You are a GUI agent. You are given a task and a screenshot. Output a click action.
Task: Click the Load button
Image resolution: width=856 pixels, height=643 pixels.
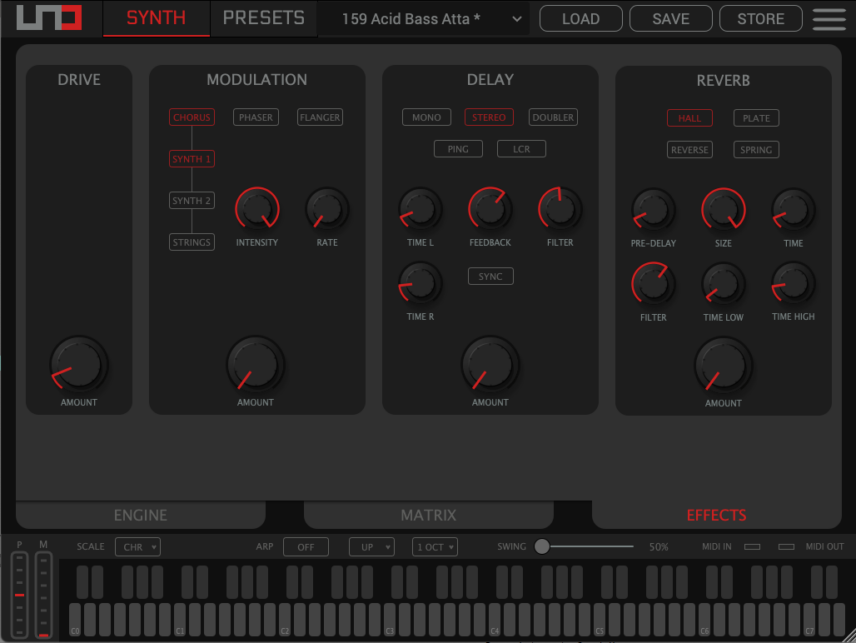[x=581, y=19]
